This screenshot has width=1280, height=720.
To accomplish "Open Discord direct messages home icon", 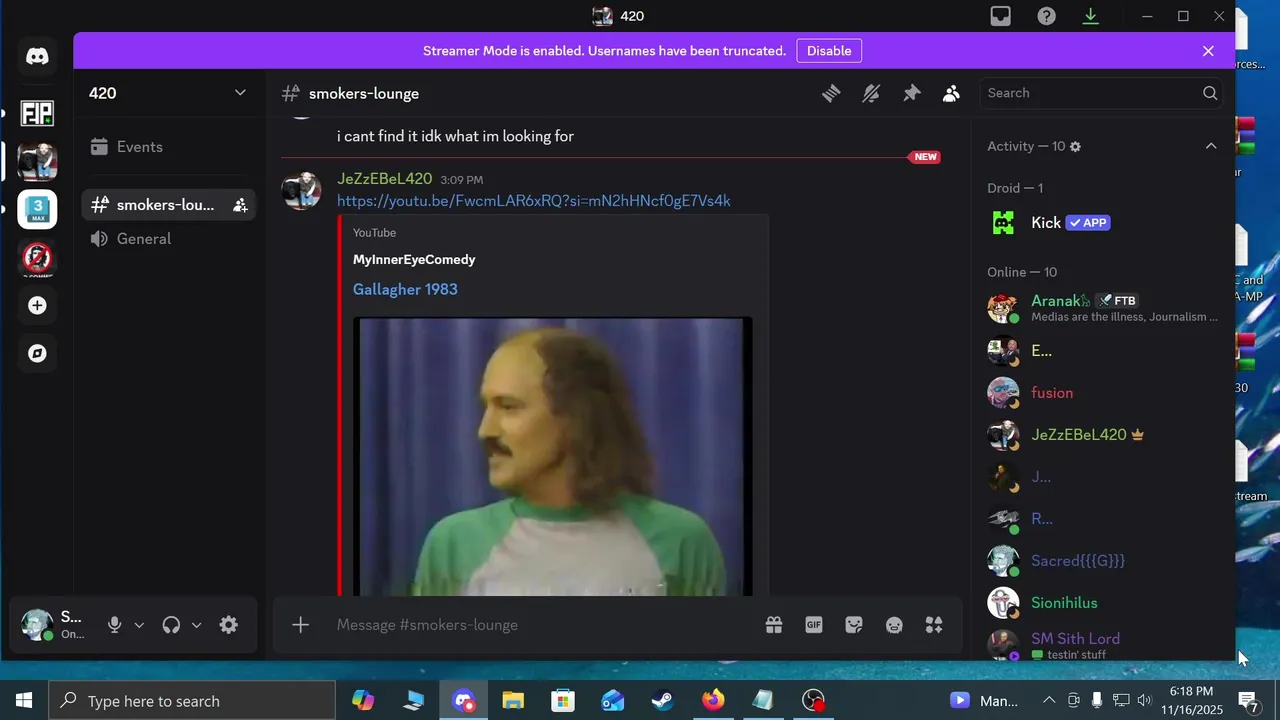I will (37, 58).
